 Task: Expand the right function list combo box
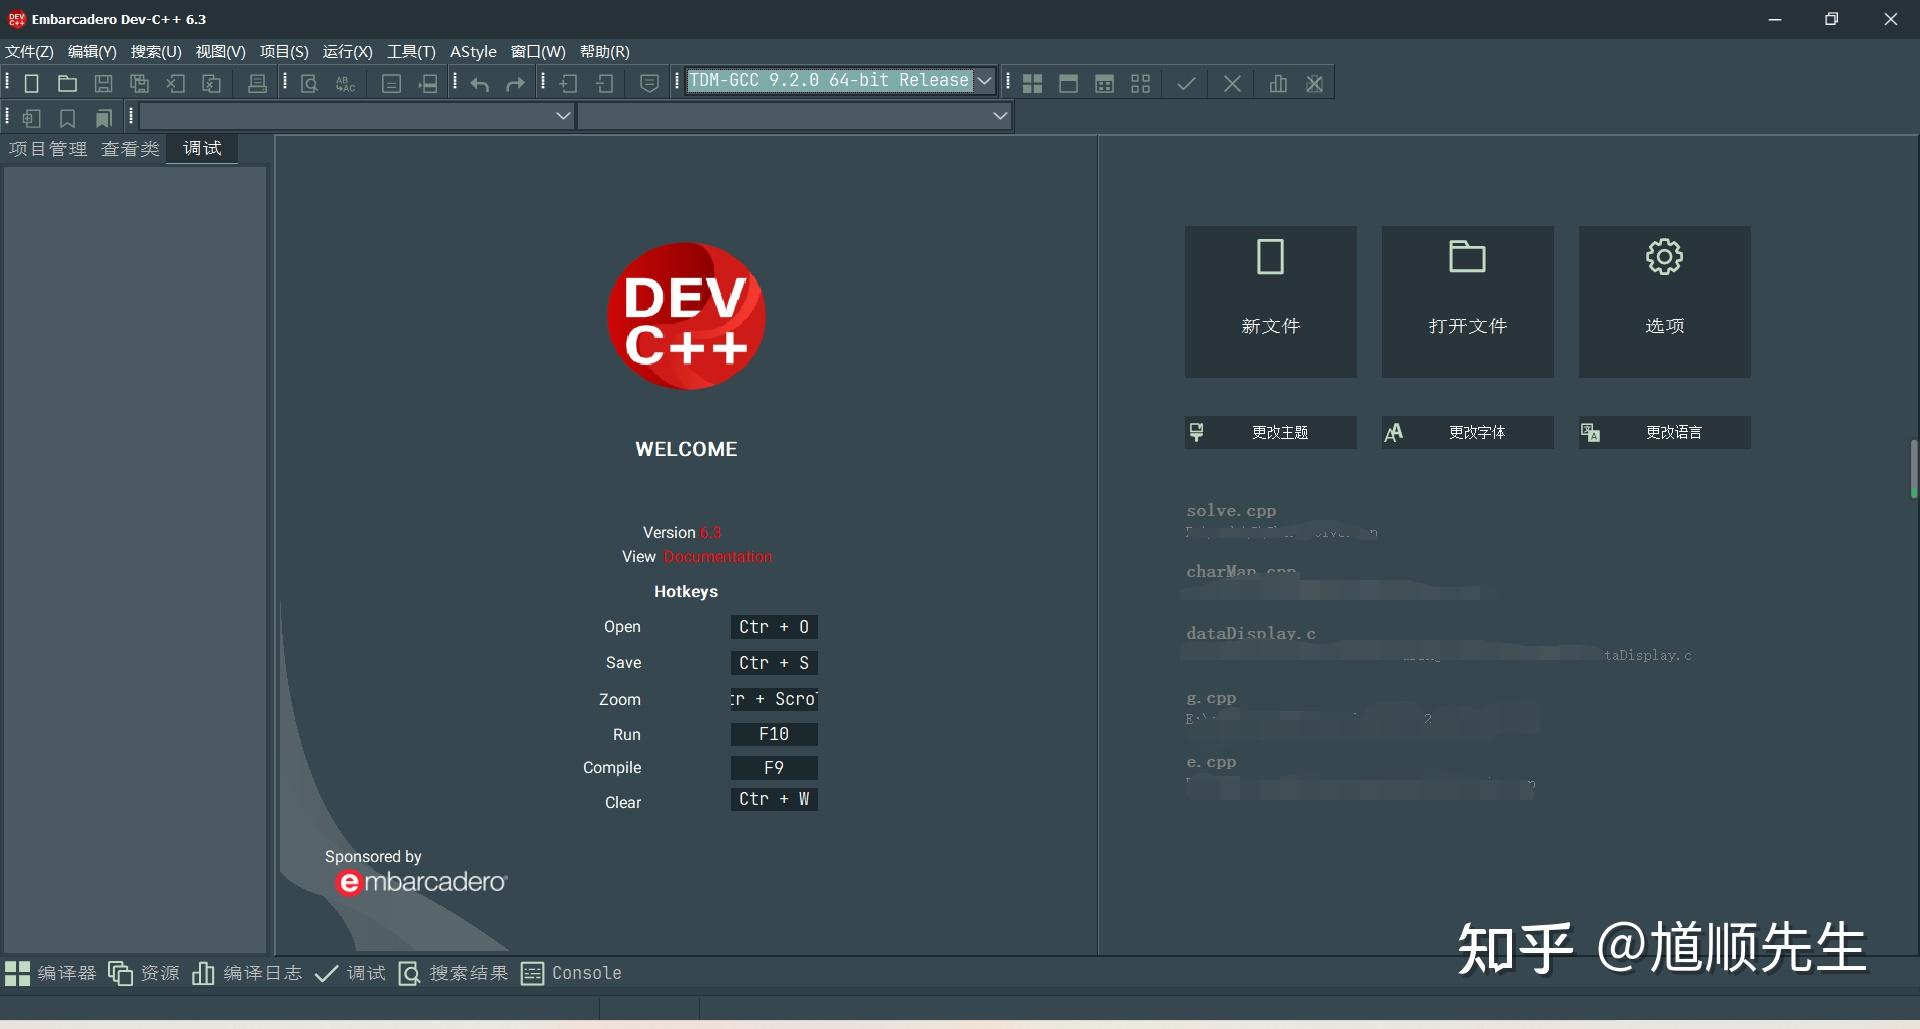click(x=795, y=116)
